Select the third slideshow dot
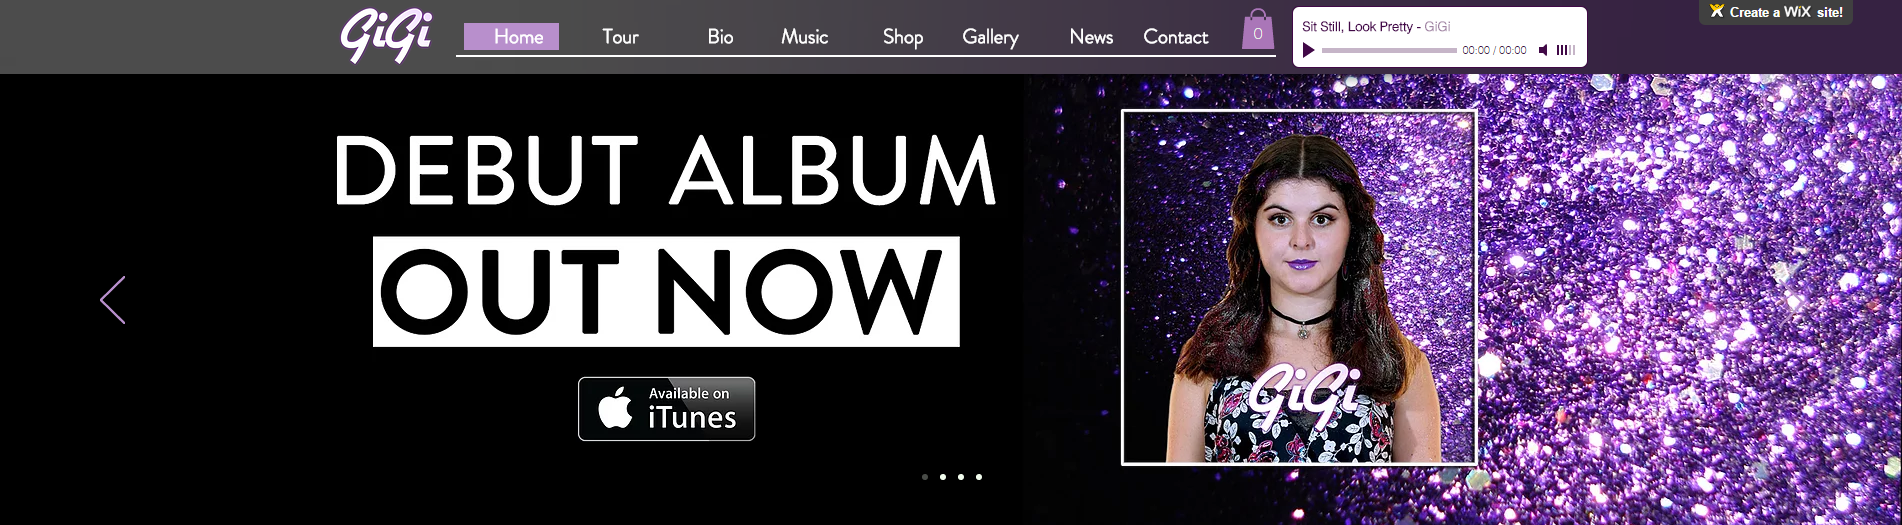The image size is (1902, 525). (x=961, y=477)
